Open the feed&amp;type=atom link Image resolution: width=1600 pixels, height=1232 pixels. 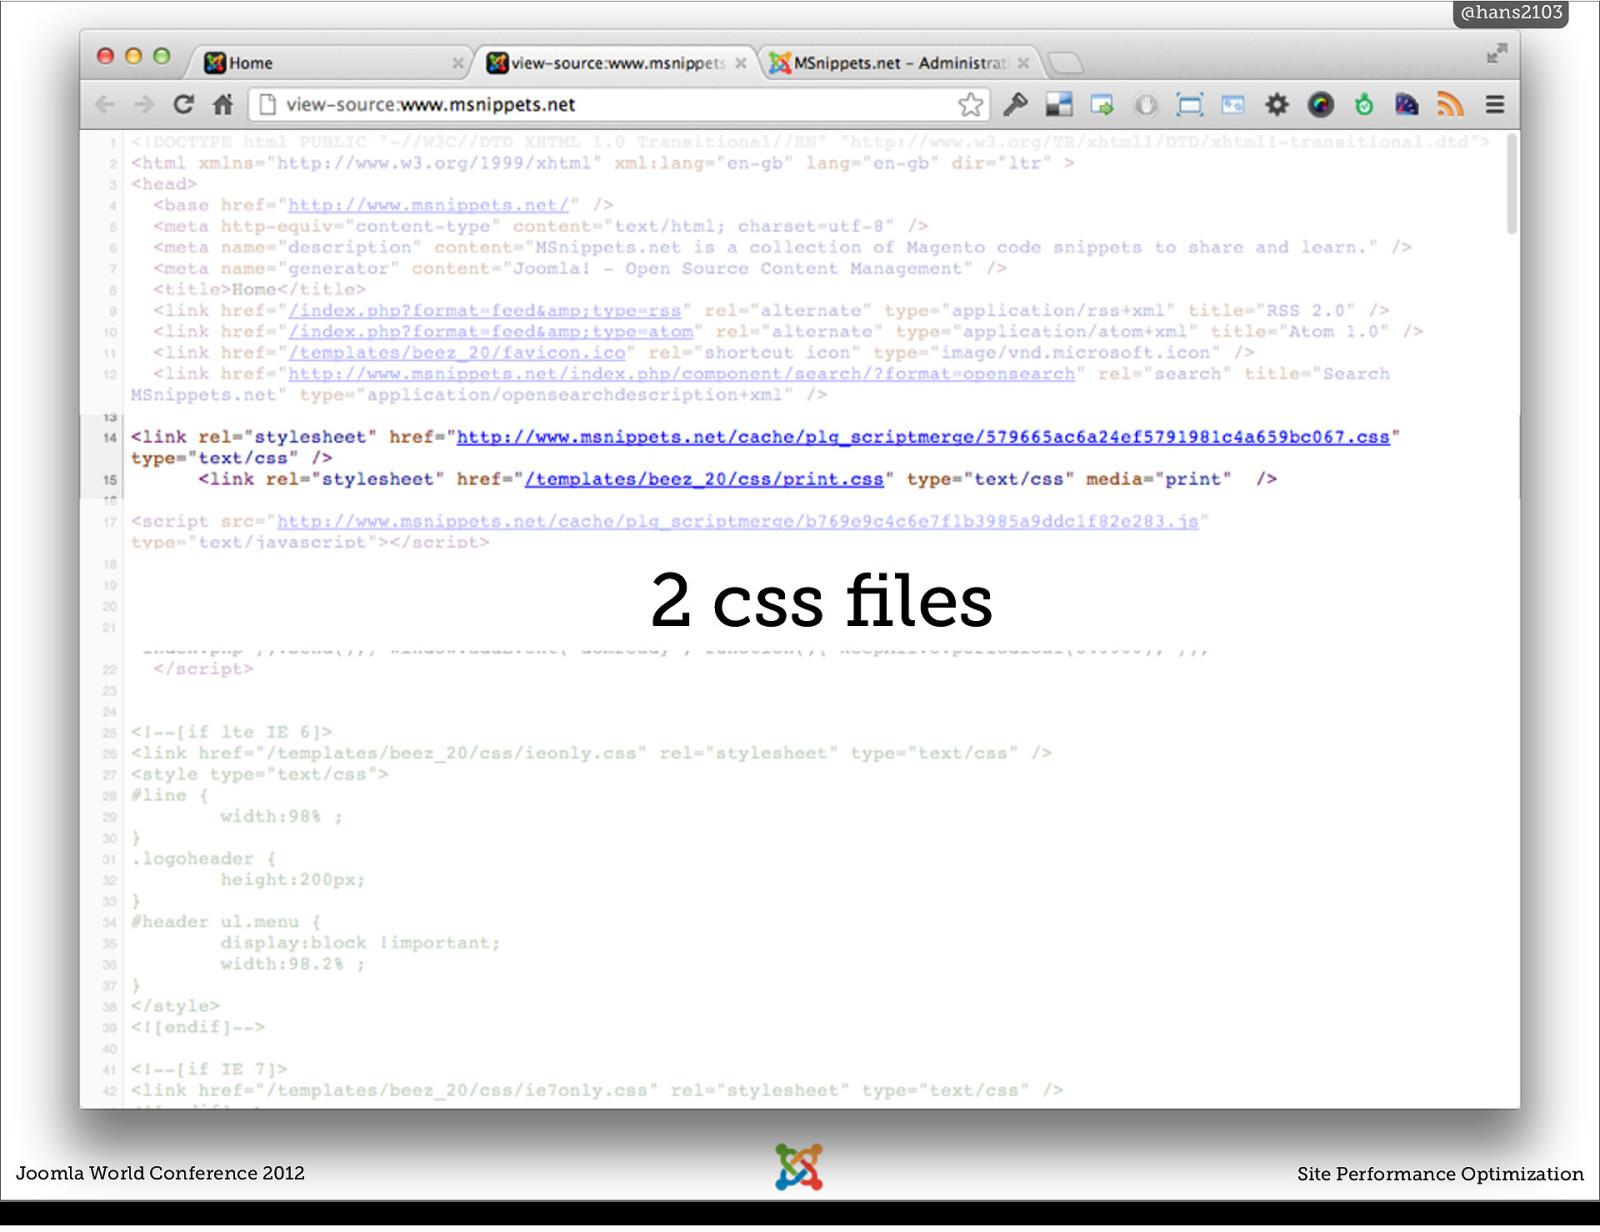[490, 332]
